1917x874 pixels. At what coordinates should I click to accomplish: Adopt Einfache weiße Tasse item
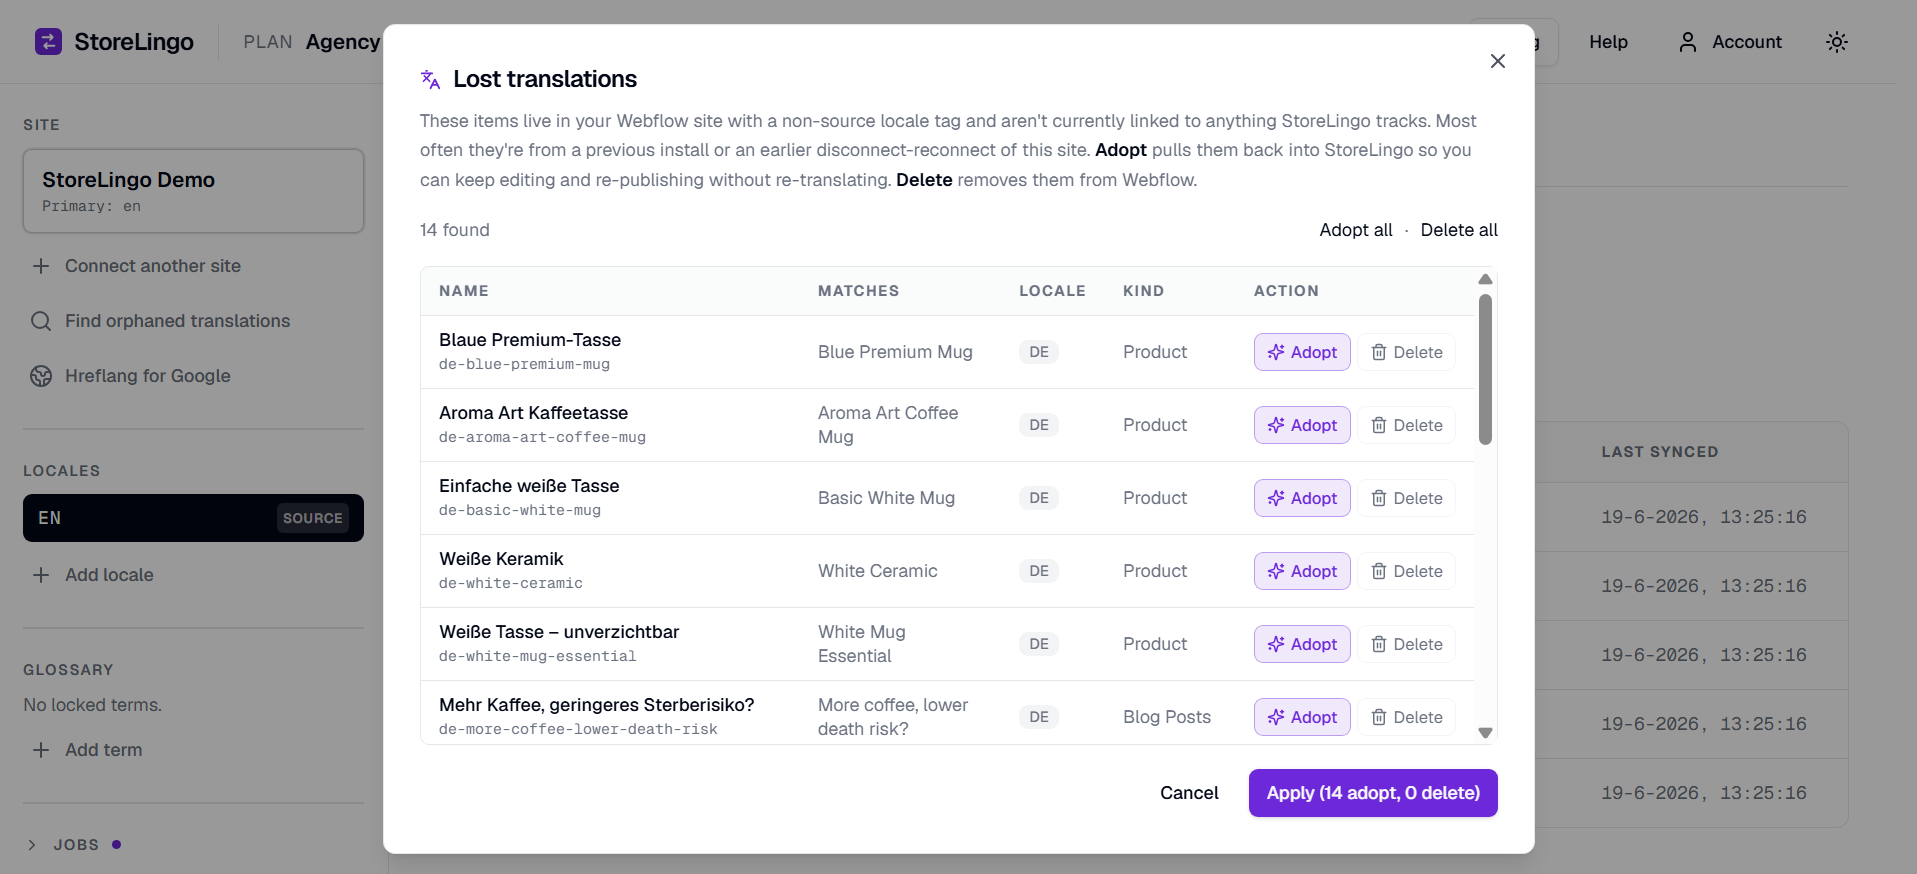[x=1302, y=498]
